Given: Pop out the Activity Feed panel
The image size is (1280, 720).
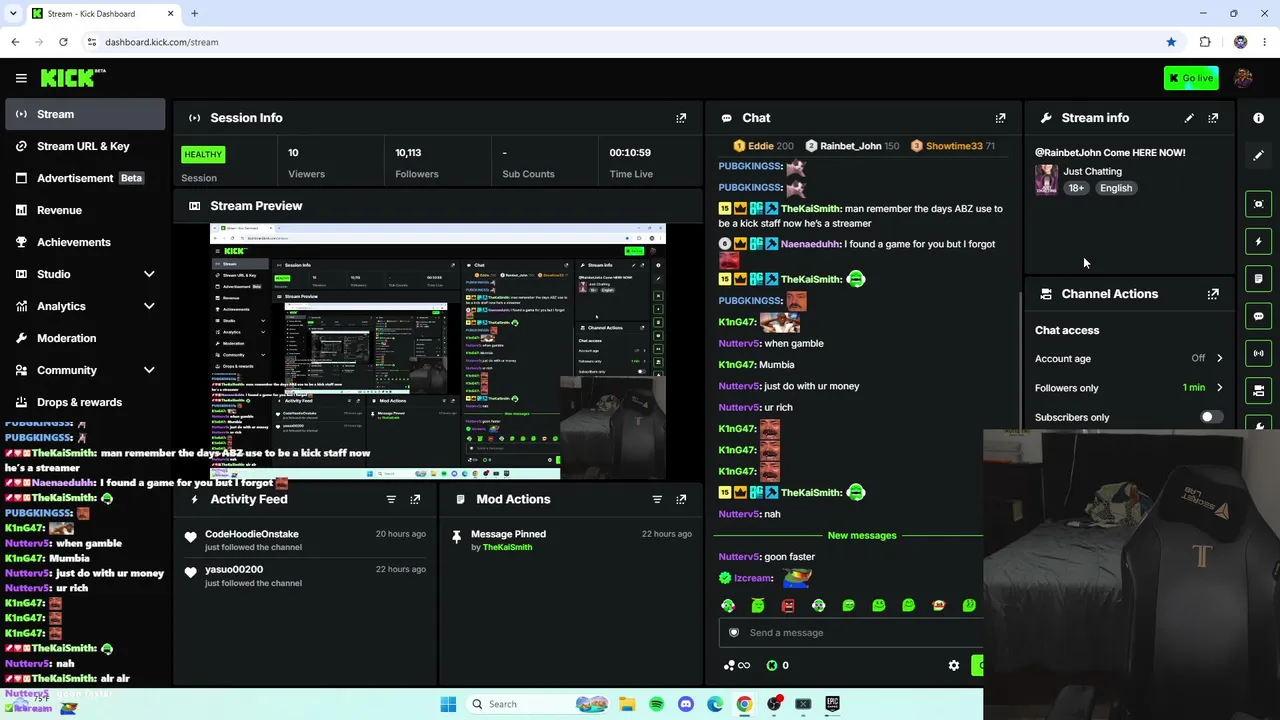Looking at the screenshot, I should click(x=415, y=499).
